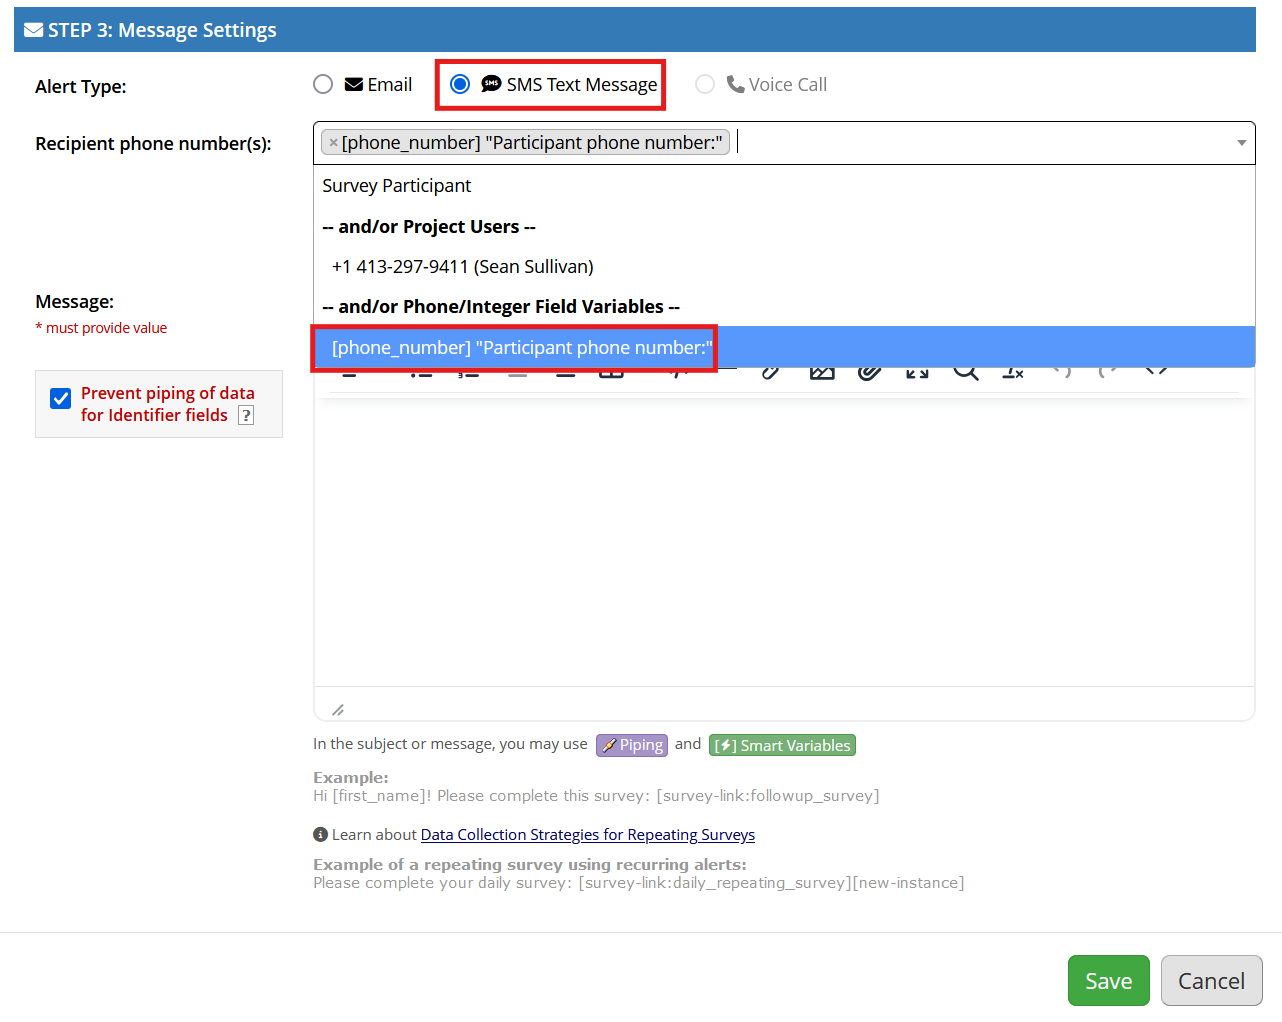Select the Voice Call radio button
This screenshot has height=1022, width=1282.
(x=705, y=85)
